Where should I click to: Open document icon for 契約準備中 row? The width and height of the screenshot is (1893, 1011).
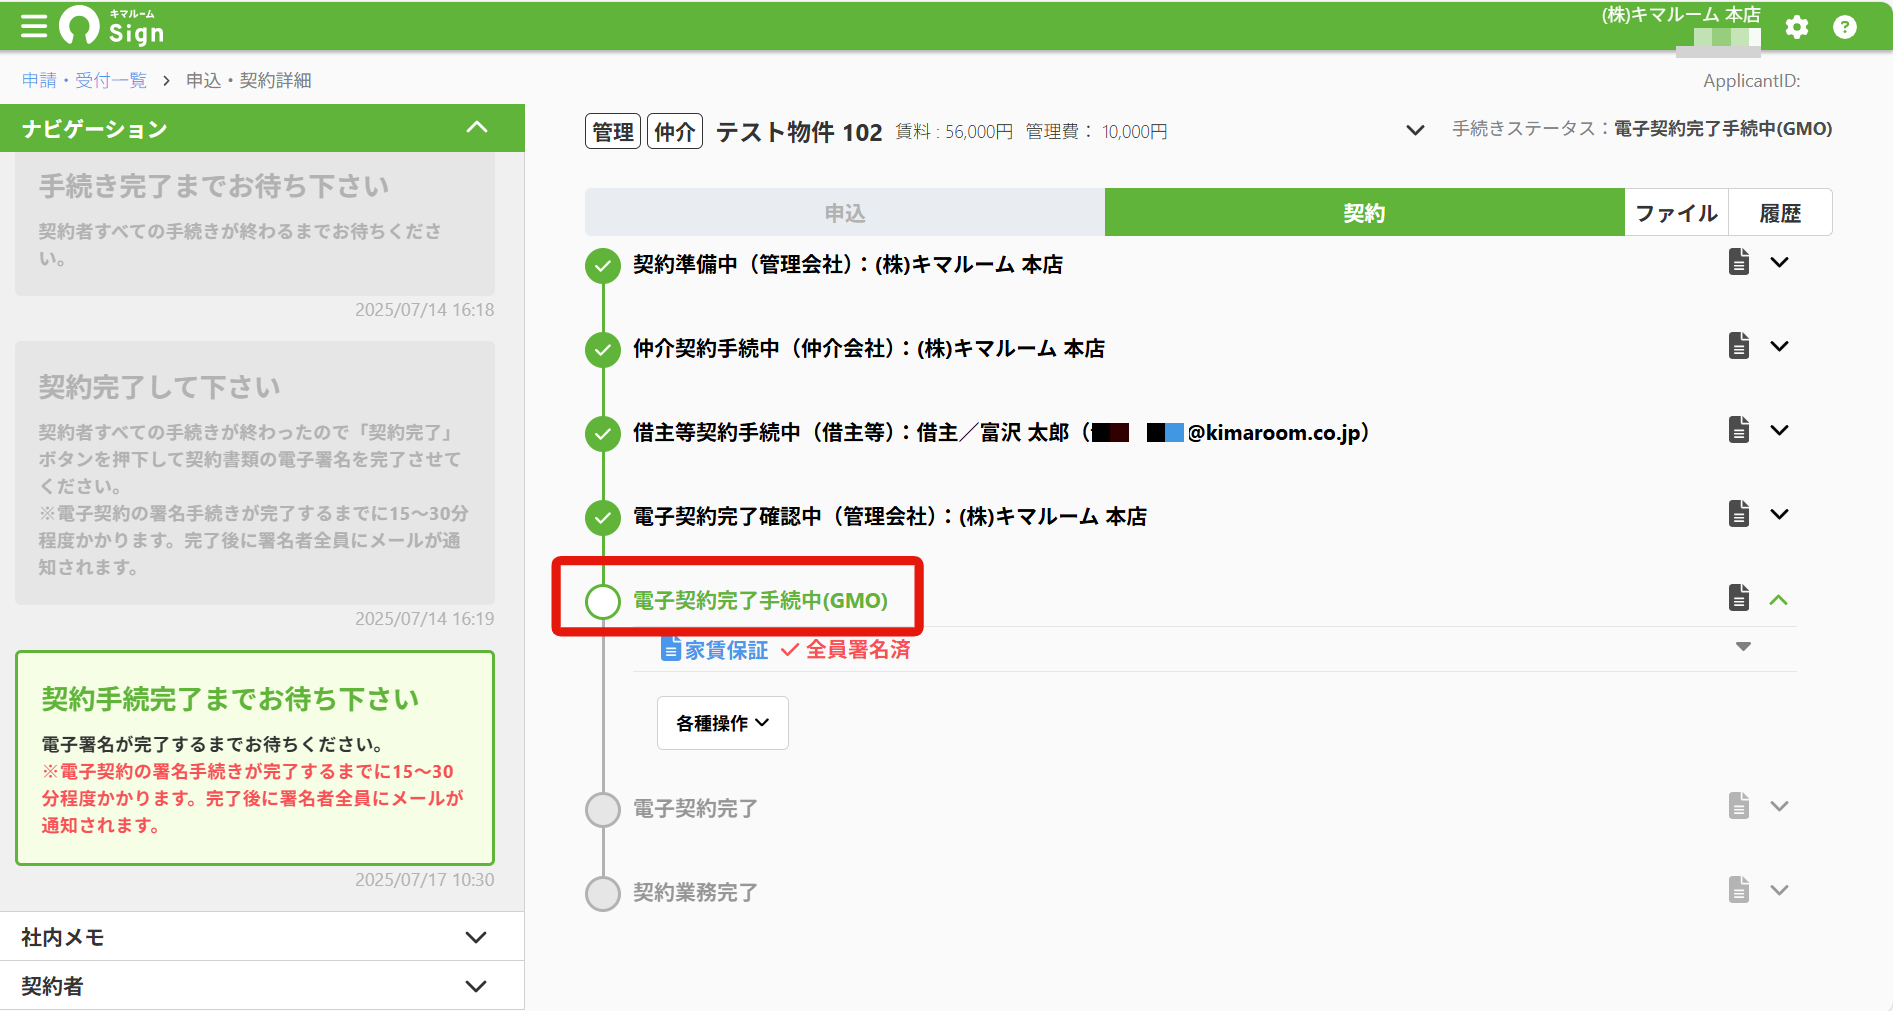pos(1739,262)
